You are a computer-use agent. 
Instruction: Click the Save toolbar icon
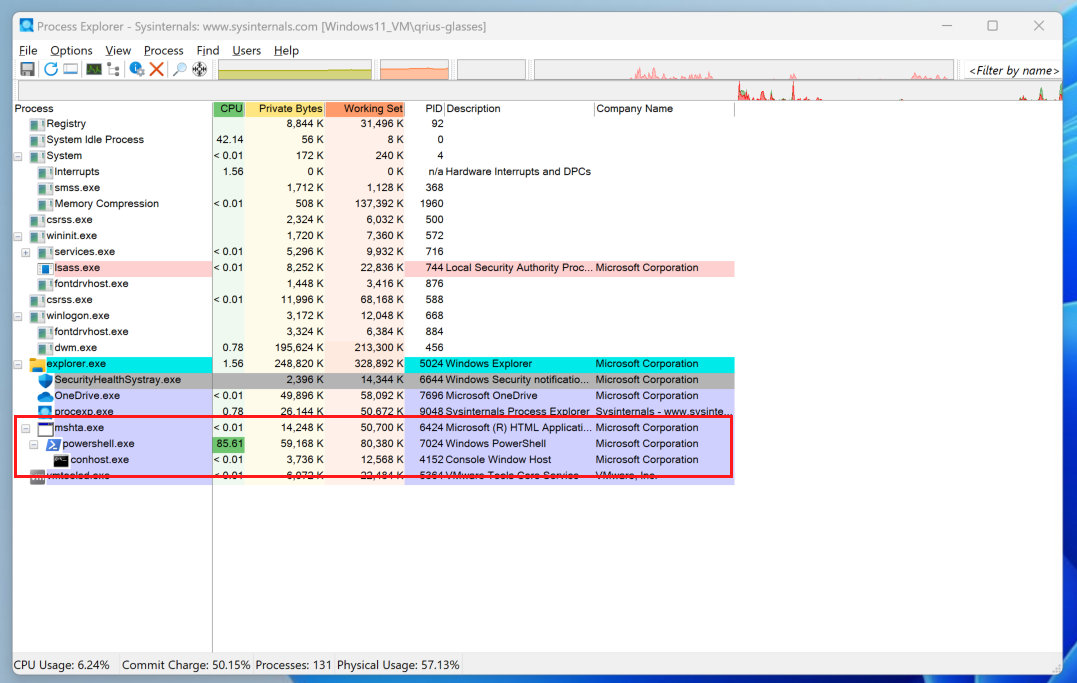point(27,69)
